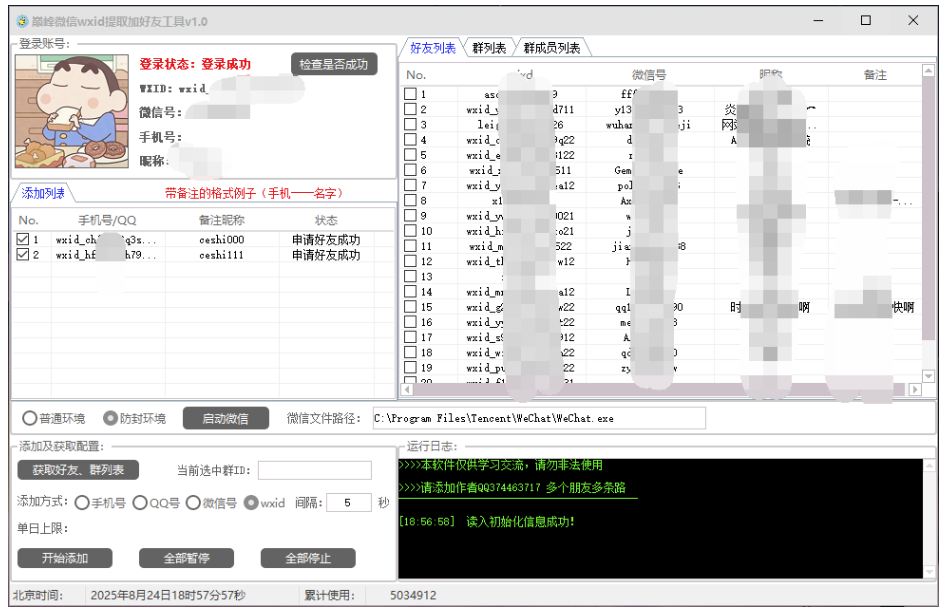The image size is (944, 615).
Task: Click the 当前选中群ID input field
Action: [x=315, y=470]
